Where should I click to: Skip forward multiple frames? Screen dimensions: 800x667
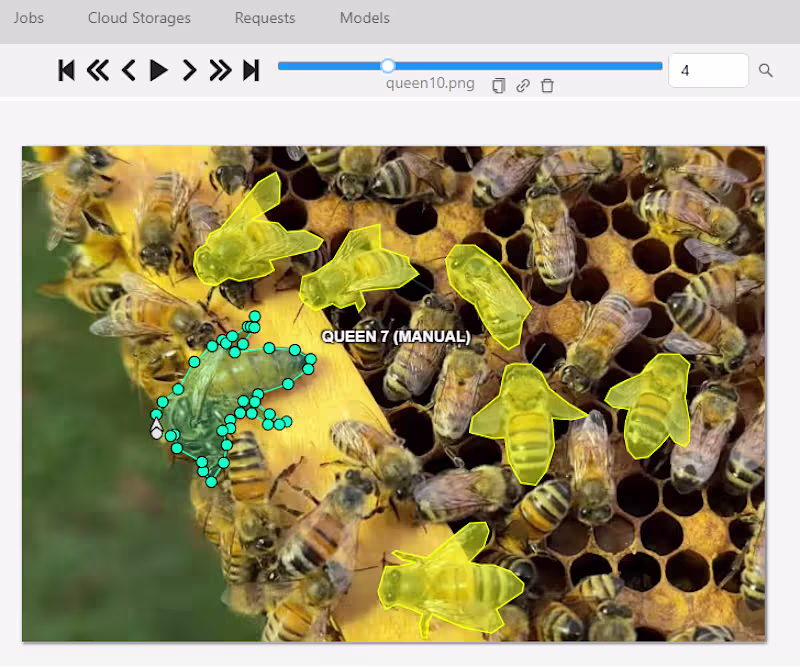click(219, 70)
